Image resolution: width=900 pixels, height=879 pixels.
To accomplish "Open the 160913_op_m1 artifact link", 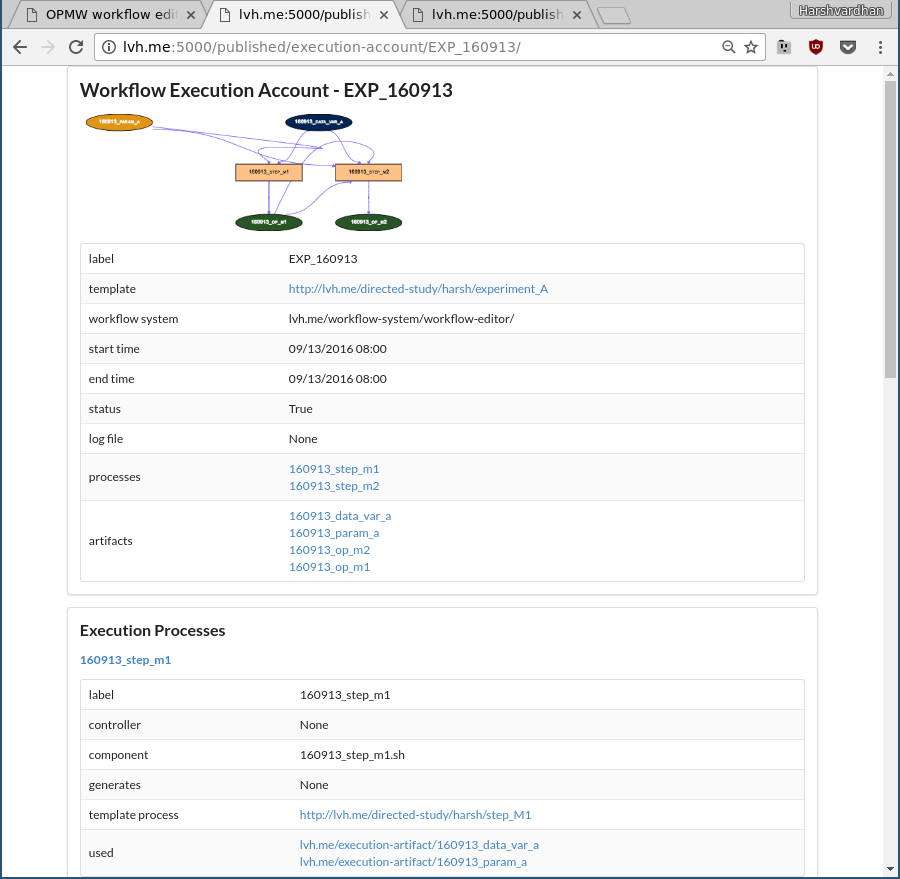I will pos(329,567).
